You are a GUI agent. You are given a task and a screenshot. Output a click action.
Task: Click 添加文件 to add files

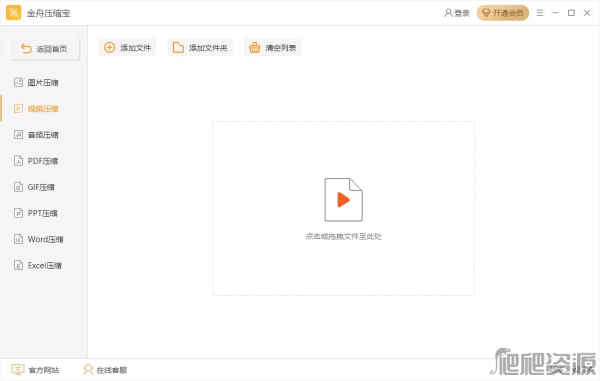127,47
